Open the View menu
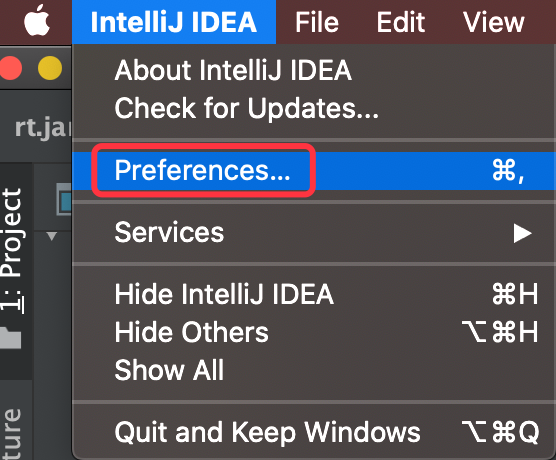The height and width of the screenshot is (460, 556). [x=494, y=22]
